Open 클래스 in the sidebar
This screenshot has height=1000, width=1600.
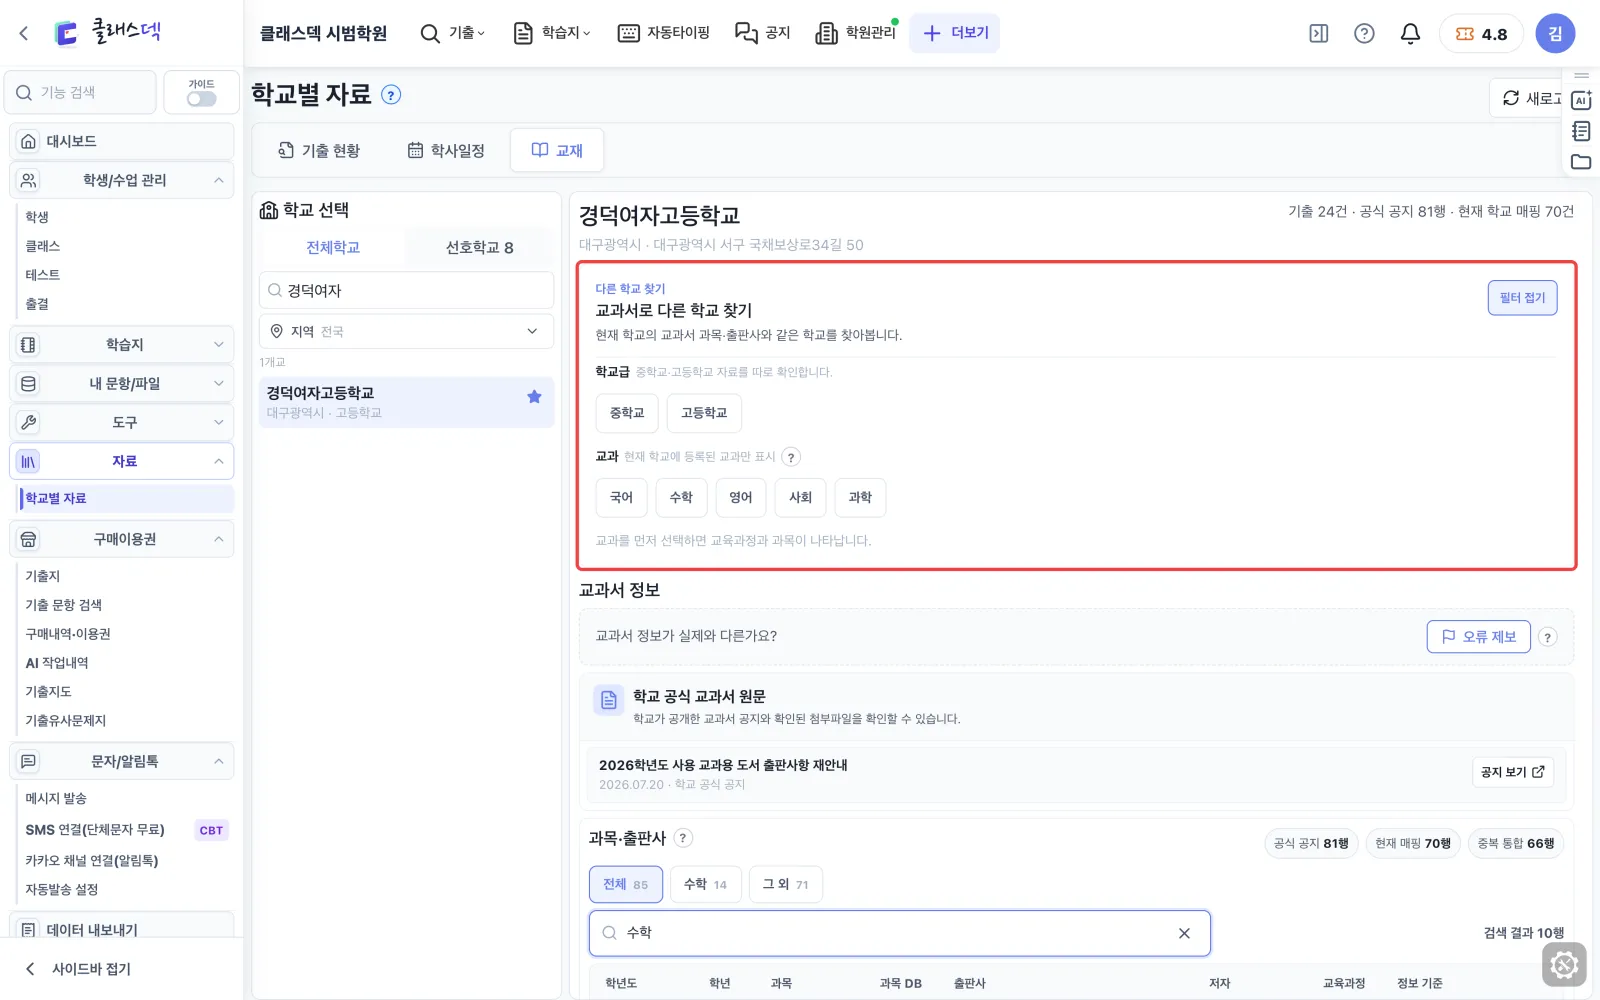coord(43,246)
